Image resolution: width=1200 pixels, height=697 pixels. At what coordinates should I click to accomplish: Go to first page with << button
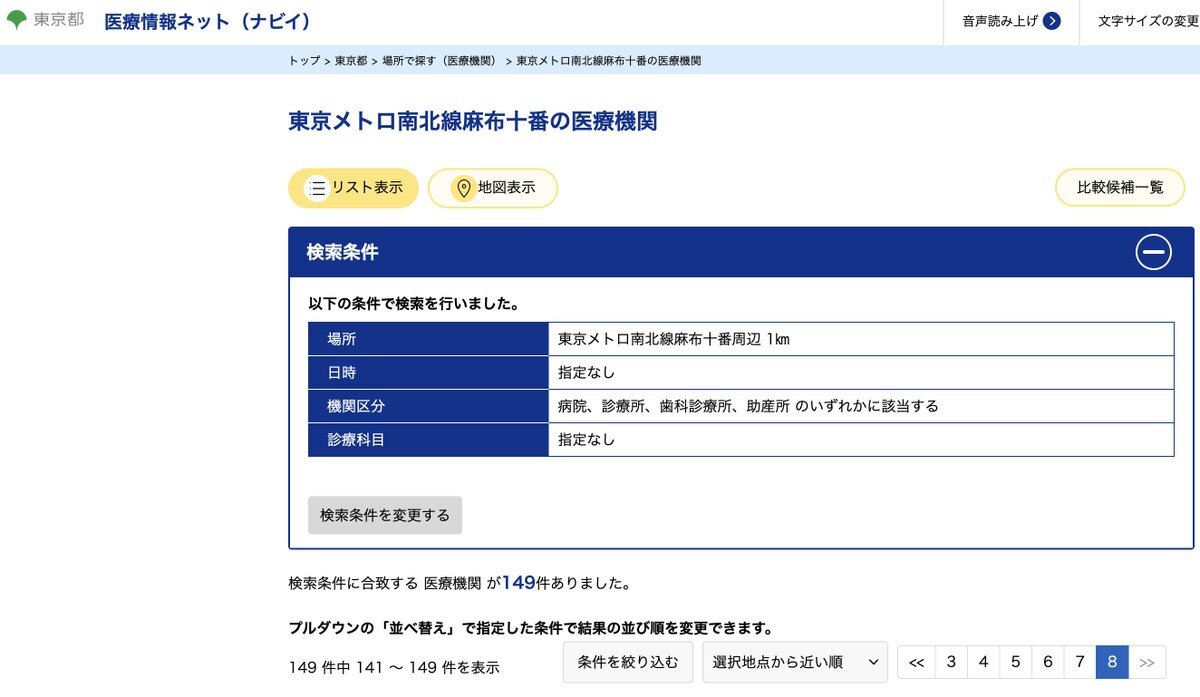click(x=916, y=662)
